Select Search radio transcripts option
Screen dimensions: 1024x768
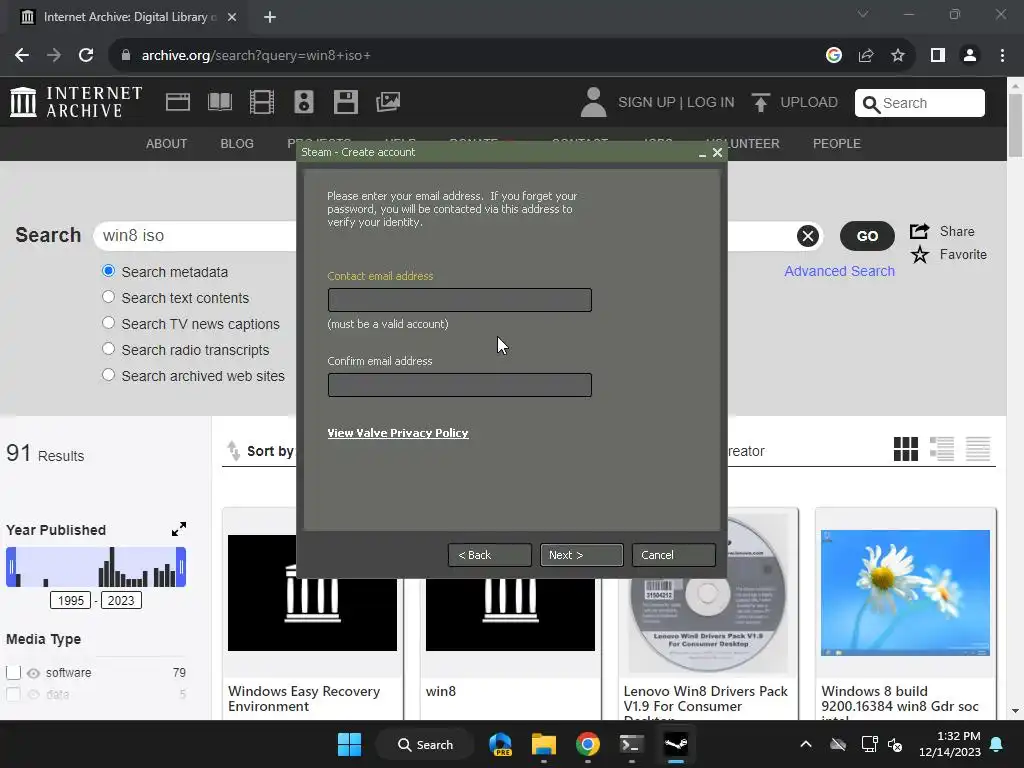click(108, 349)
